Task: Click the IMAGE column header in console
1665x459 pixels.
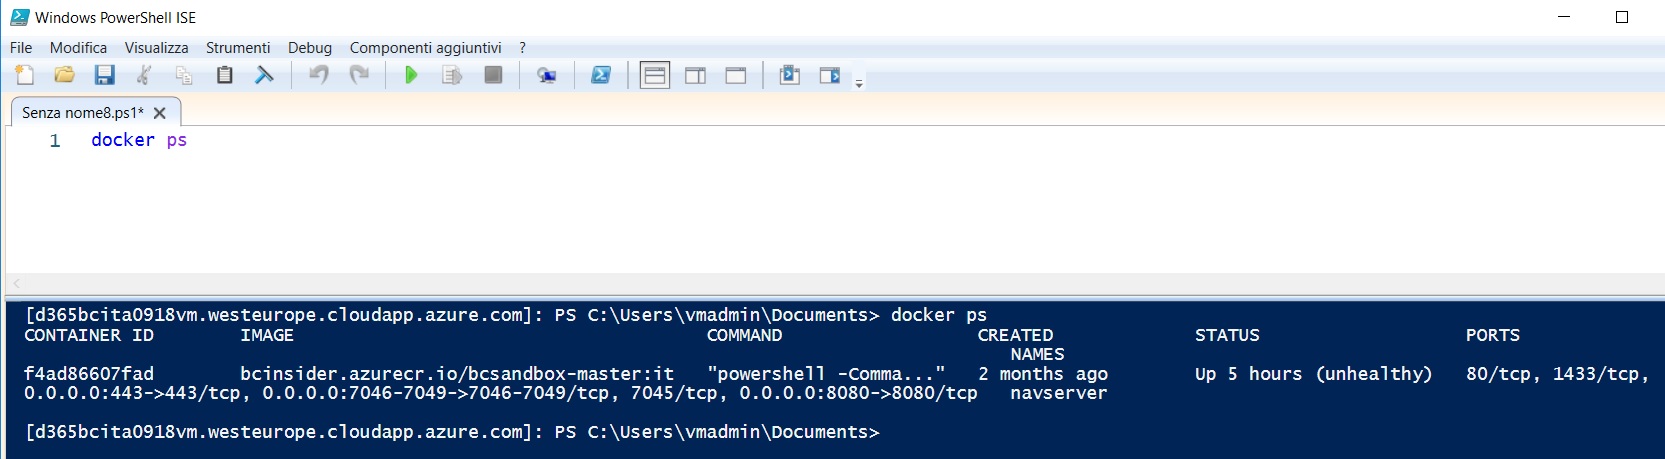Action: click(267, 335)
